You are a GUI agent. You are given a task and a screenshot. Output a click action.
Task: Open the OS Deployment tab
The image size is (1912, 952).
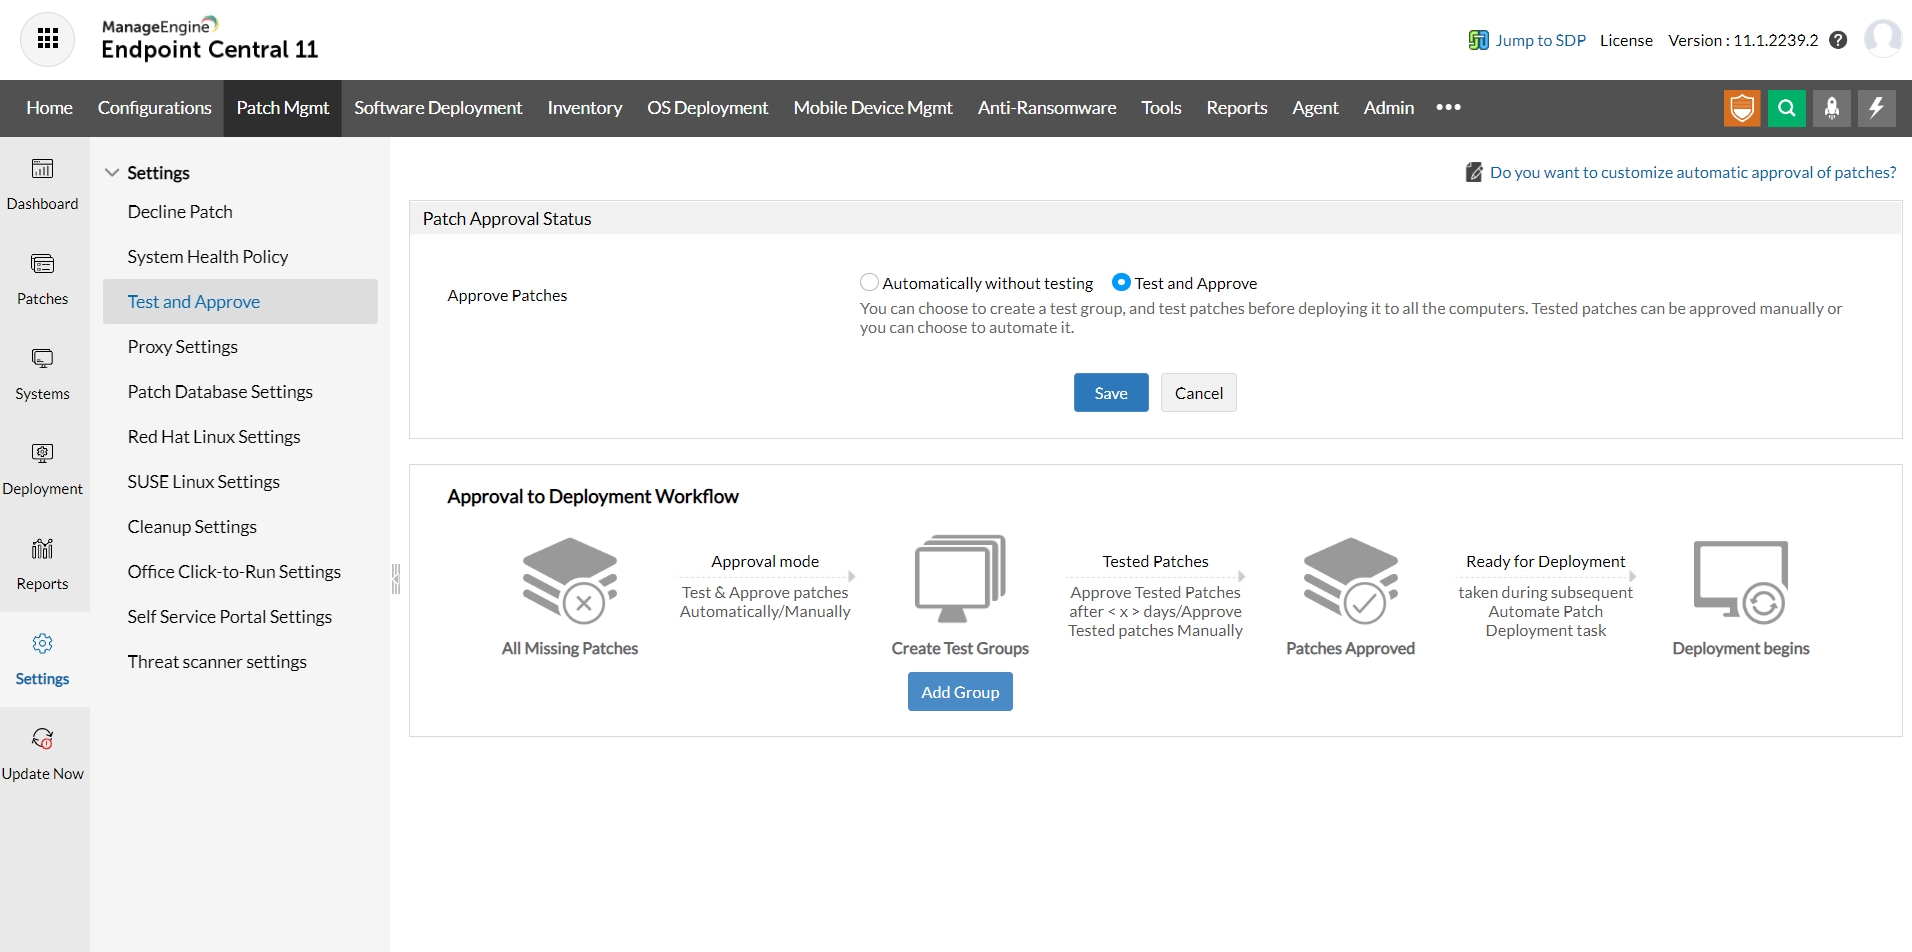pos(707,108)
